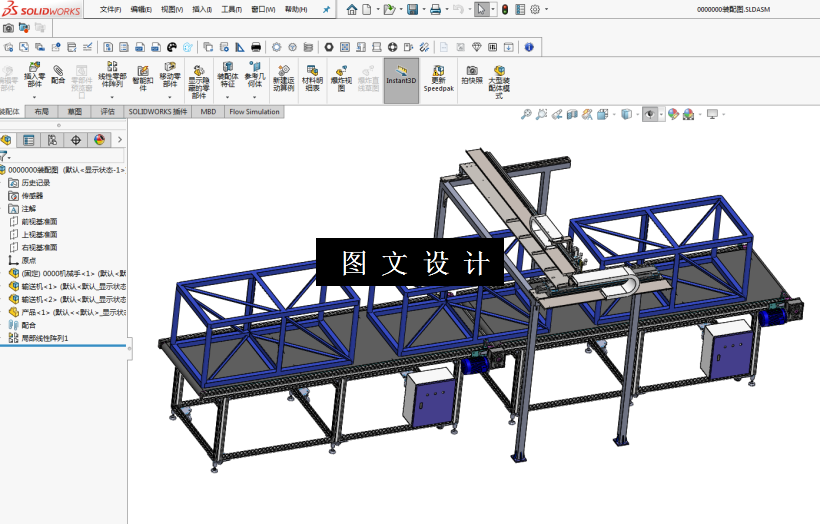
Task: Open the 工具(T) menu
Action: tap(231, 9)
